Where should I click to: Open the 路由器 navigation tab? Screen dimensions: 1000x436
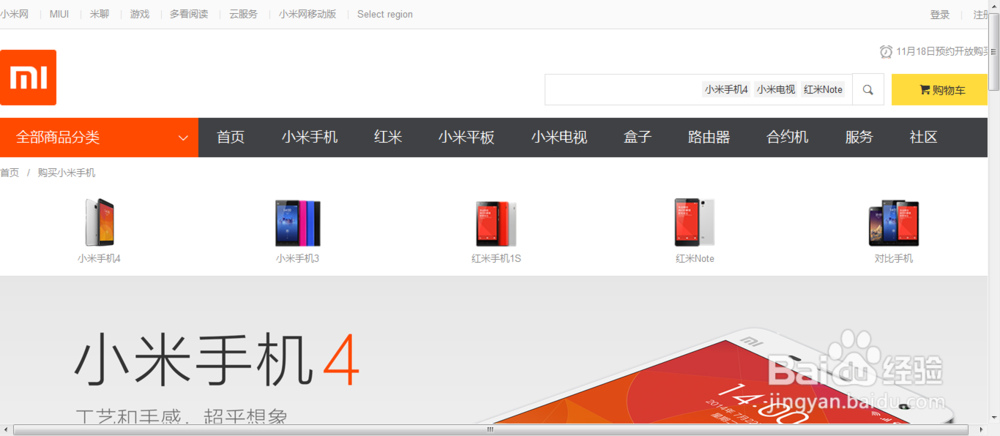point(709,137)
